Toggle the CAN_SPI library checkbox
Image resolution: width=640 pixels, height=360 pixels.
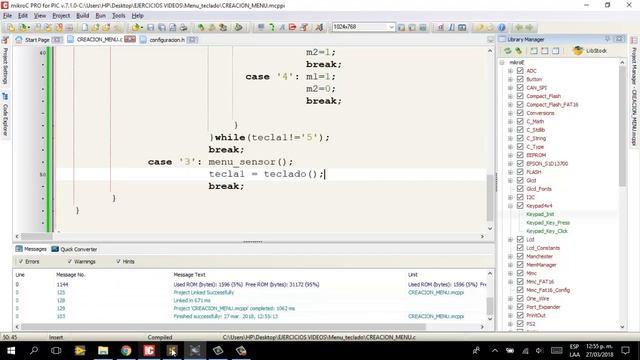[x=520, y=87]
